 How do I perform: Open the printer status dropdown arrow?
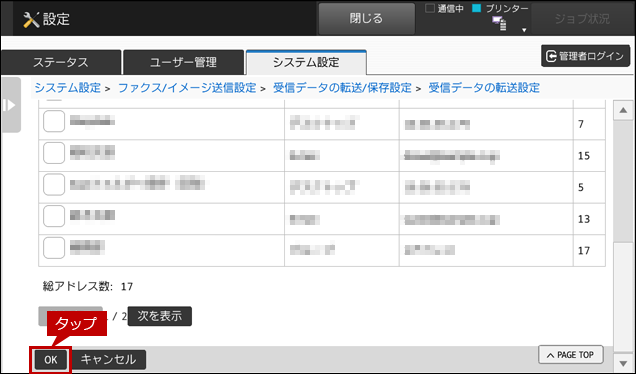coord(524,30)
